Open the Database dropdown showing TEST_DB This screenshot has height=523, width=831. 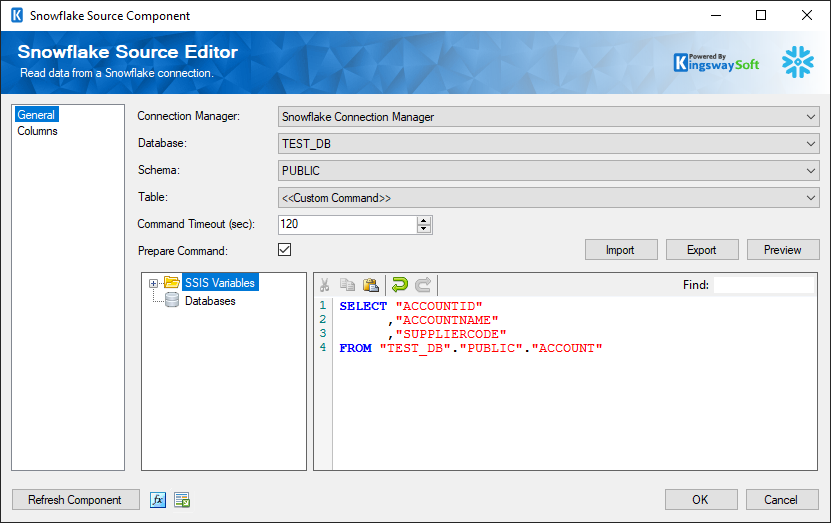click(549, 144)
